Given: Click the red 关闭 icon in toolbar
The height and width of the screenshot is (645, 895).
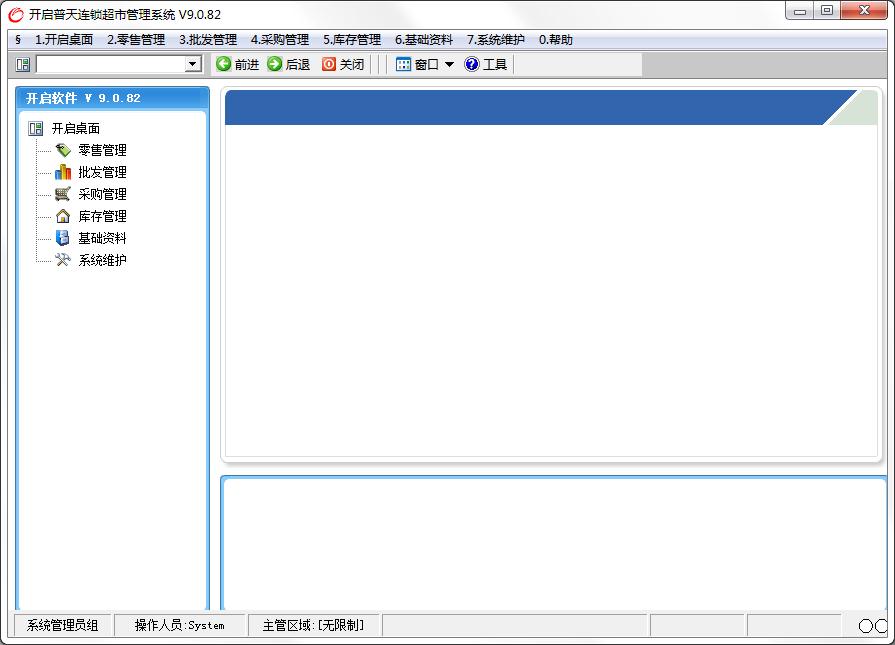Looking at the screenshot, I should [329, 64].
